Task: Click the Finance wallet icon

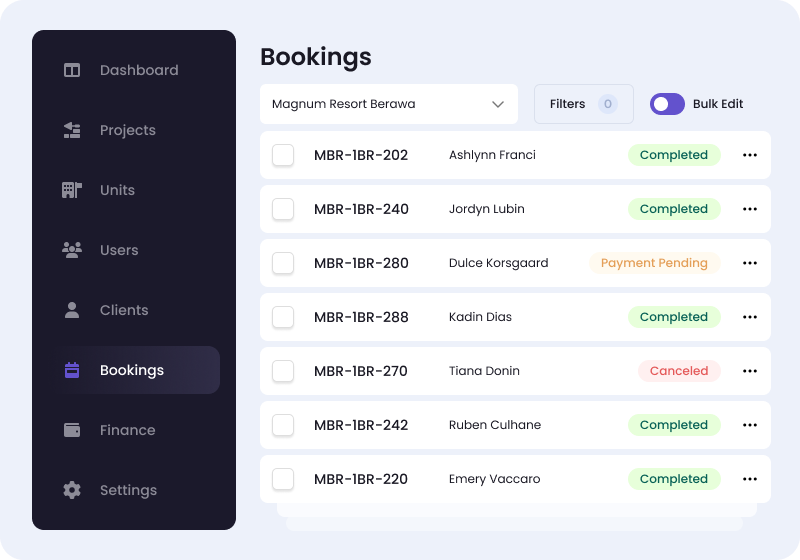Action: pyautogui.click(x=72, y=430)
